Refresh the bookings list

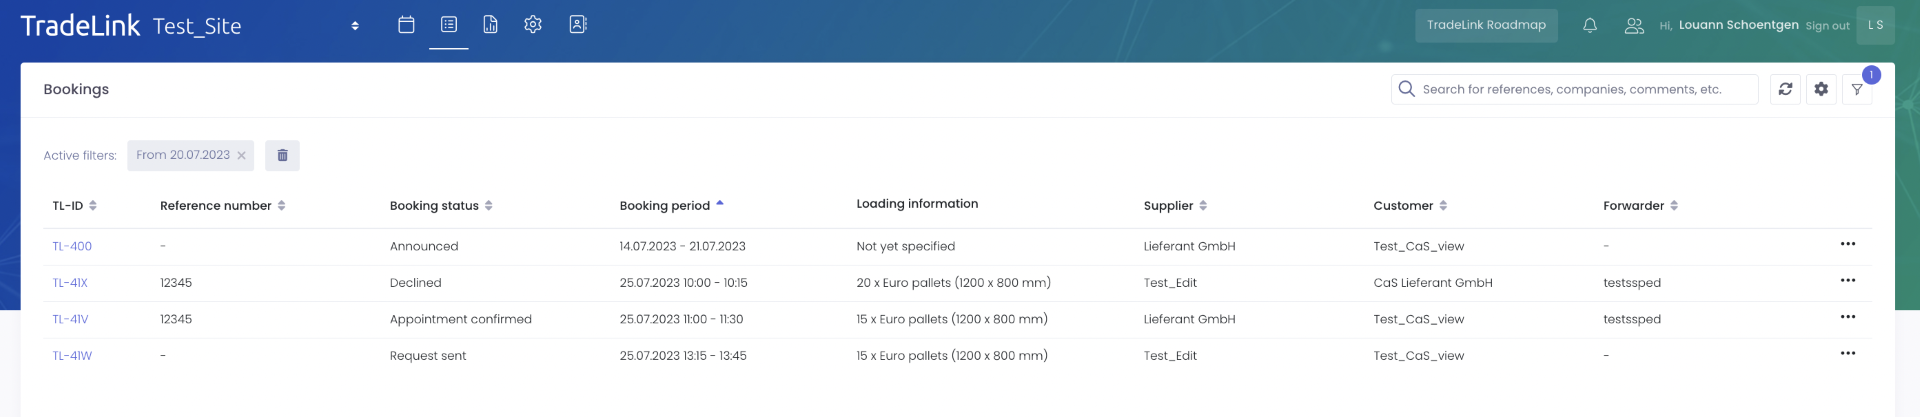(1785, 89)
